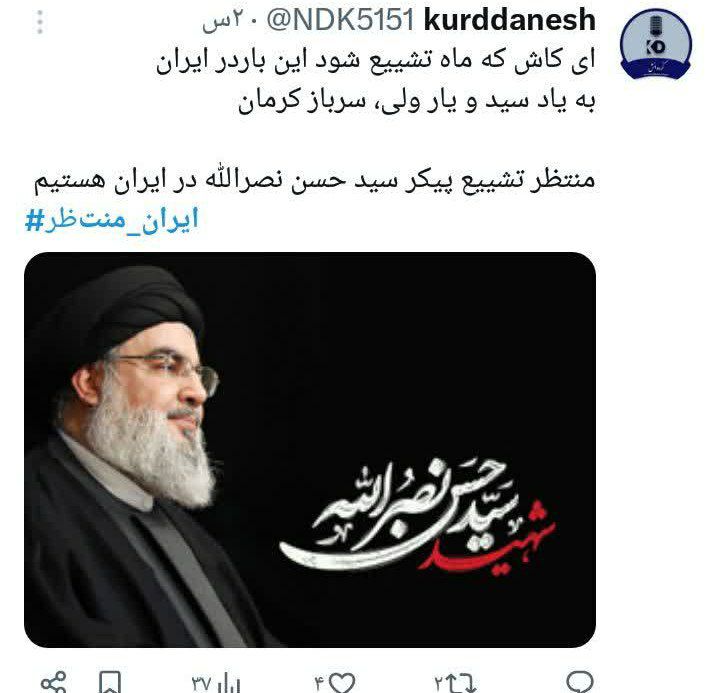
Task: Click the reply speech bubble icon
Action: (579, 682)
